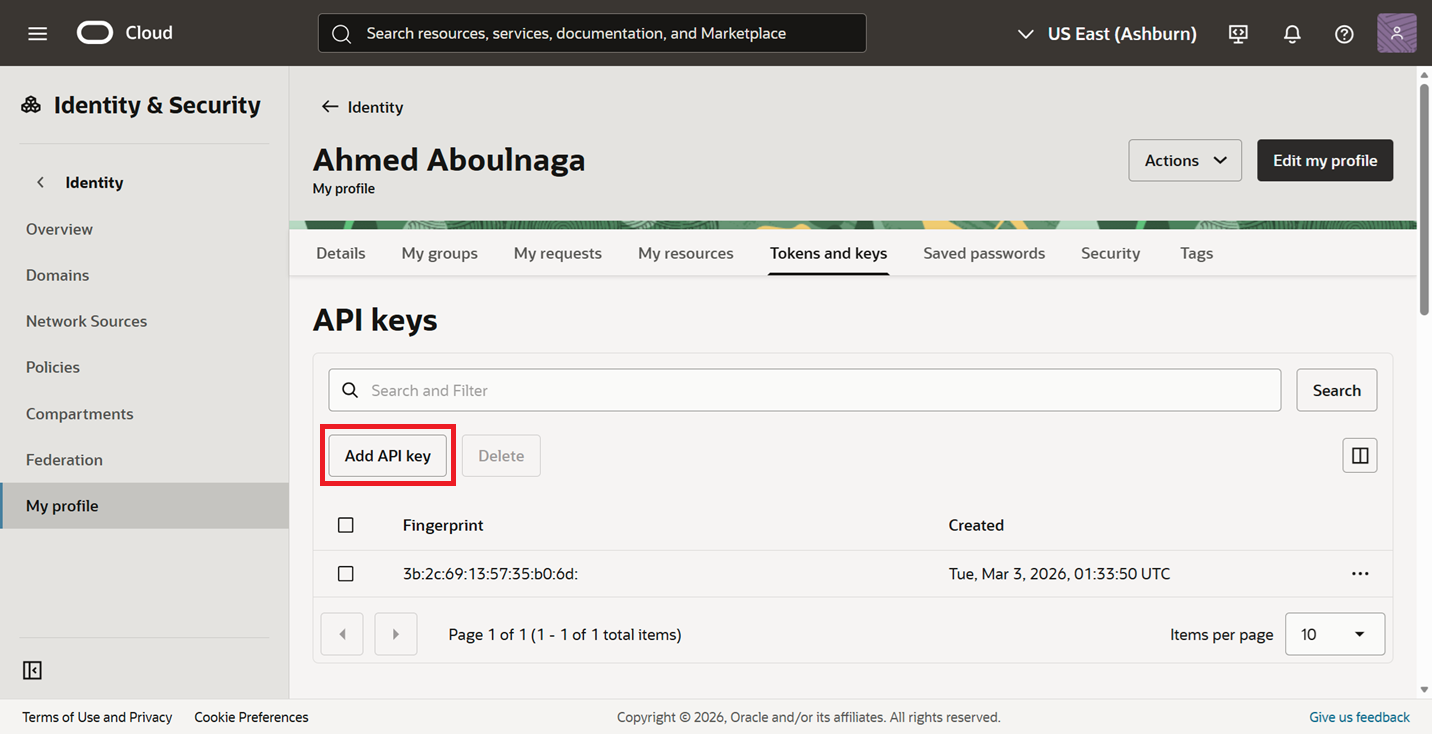
Task: Expand the Items per page dropdown
Action: coord(1334,634)
